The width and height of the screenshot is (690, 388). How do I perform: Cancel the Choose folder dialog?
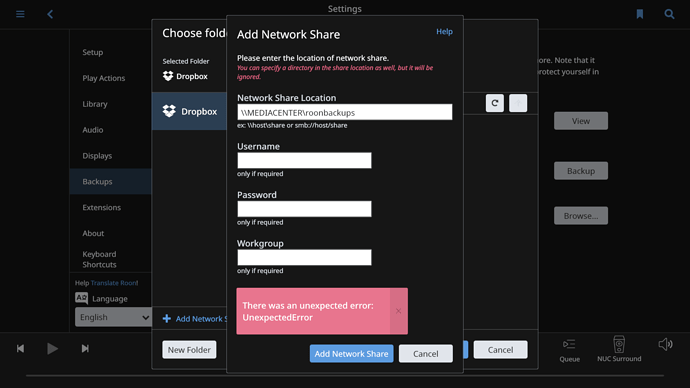coord(500,350)
